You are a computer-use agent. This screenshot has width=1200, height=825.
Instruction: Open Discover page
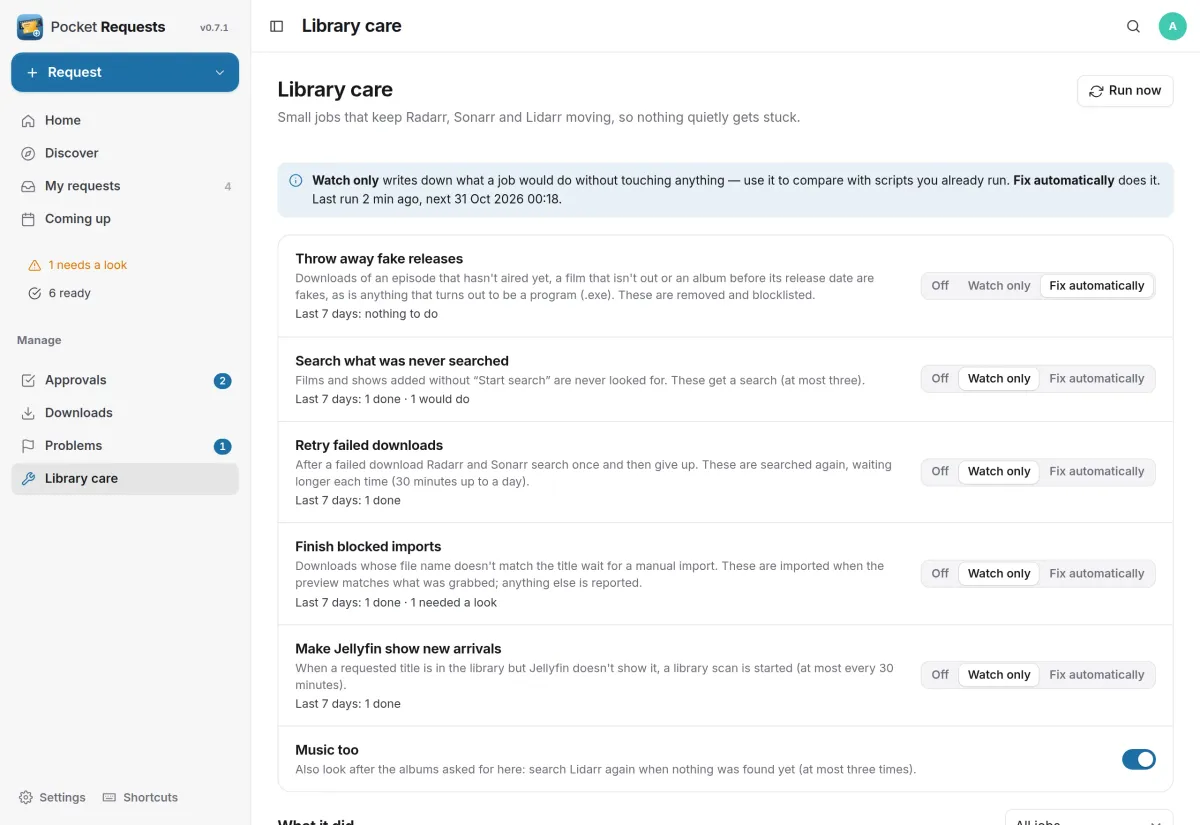tap(125, 153)
